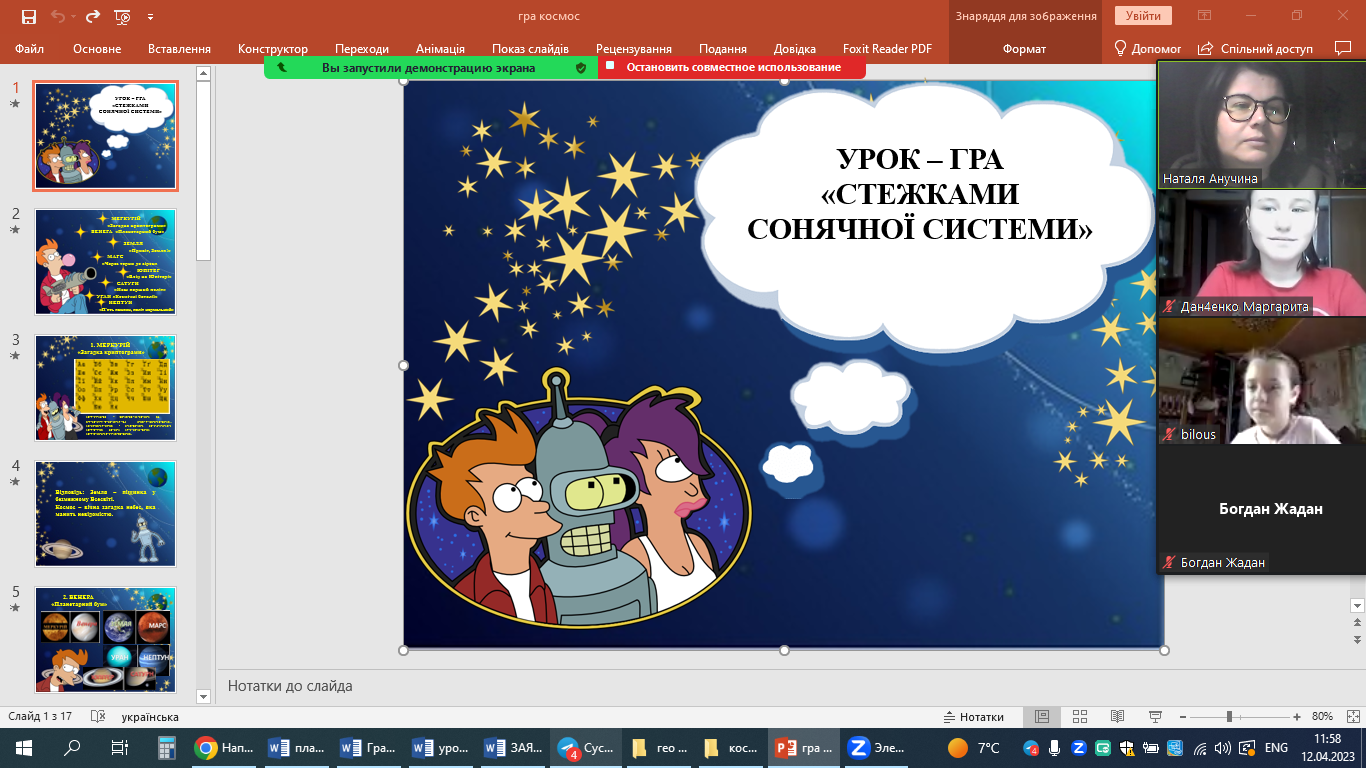This screenshot has height=768, width=1366.
Task: Start Slide Show from status bar icon
Action: [x=1156, y=717]
